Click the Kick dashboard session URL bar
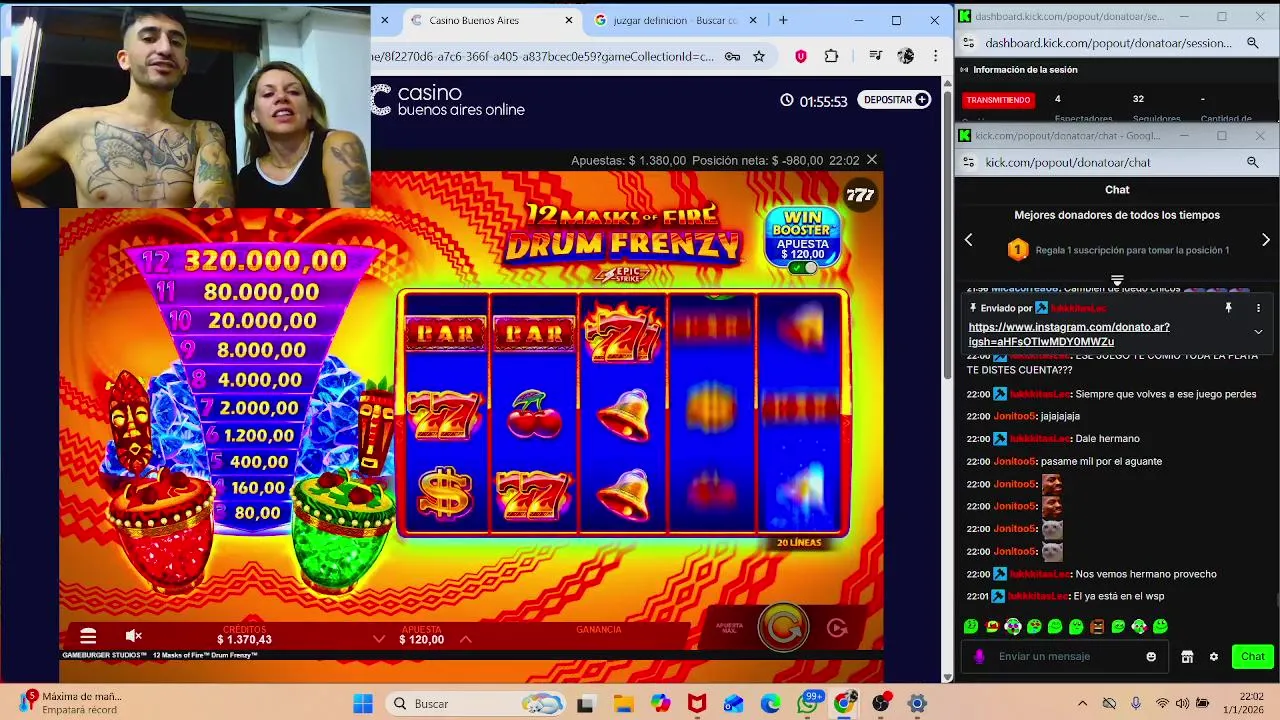The height and width of the screenshot is (720, 1280). [x=1108, y=43]
